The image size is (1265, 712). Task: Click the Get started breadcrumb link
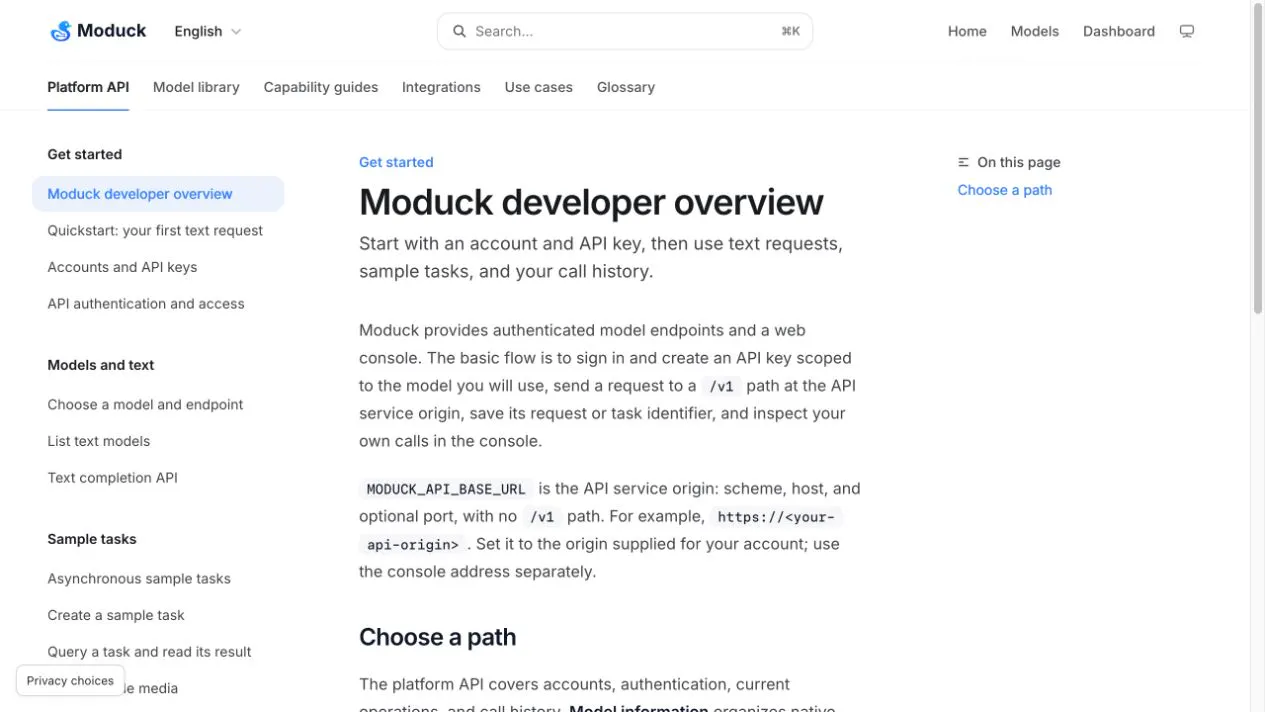point(396,162)
